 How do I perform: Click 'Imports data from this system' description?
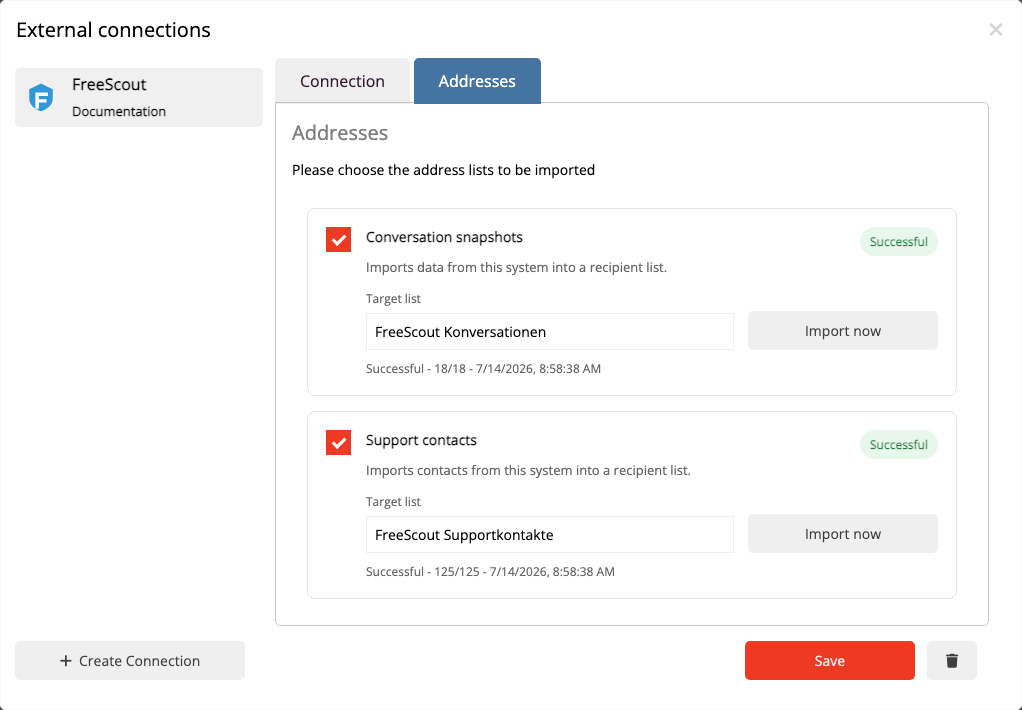point(516,267)
